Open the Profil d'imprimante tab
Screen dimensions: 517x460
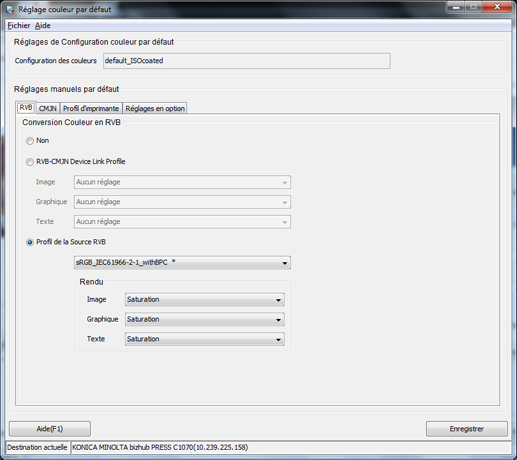click(91, 108)
